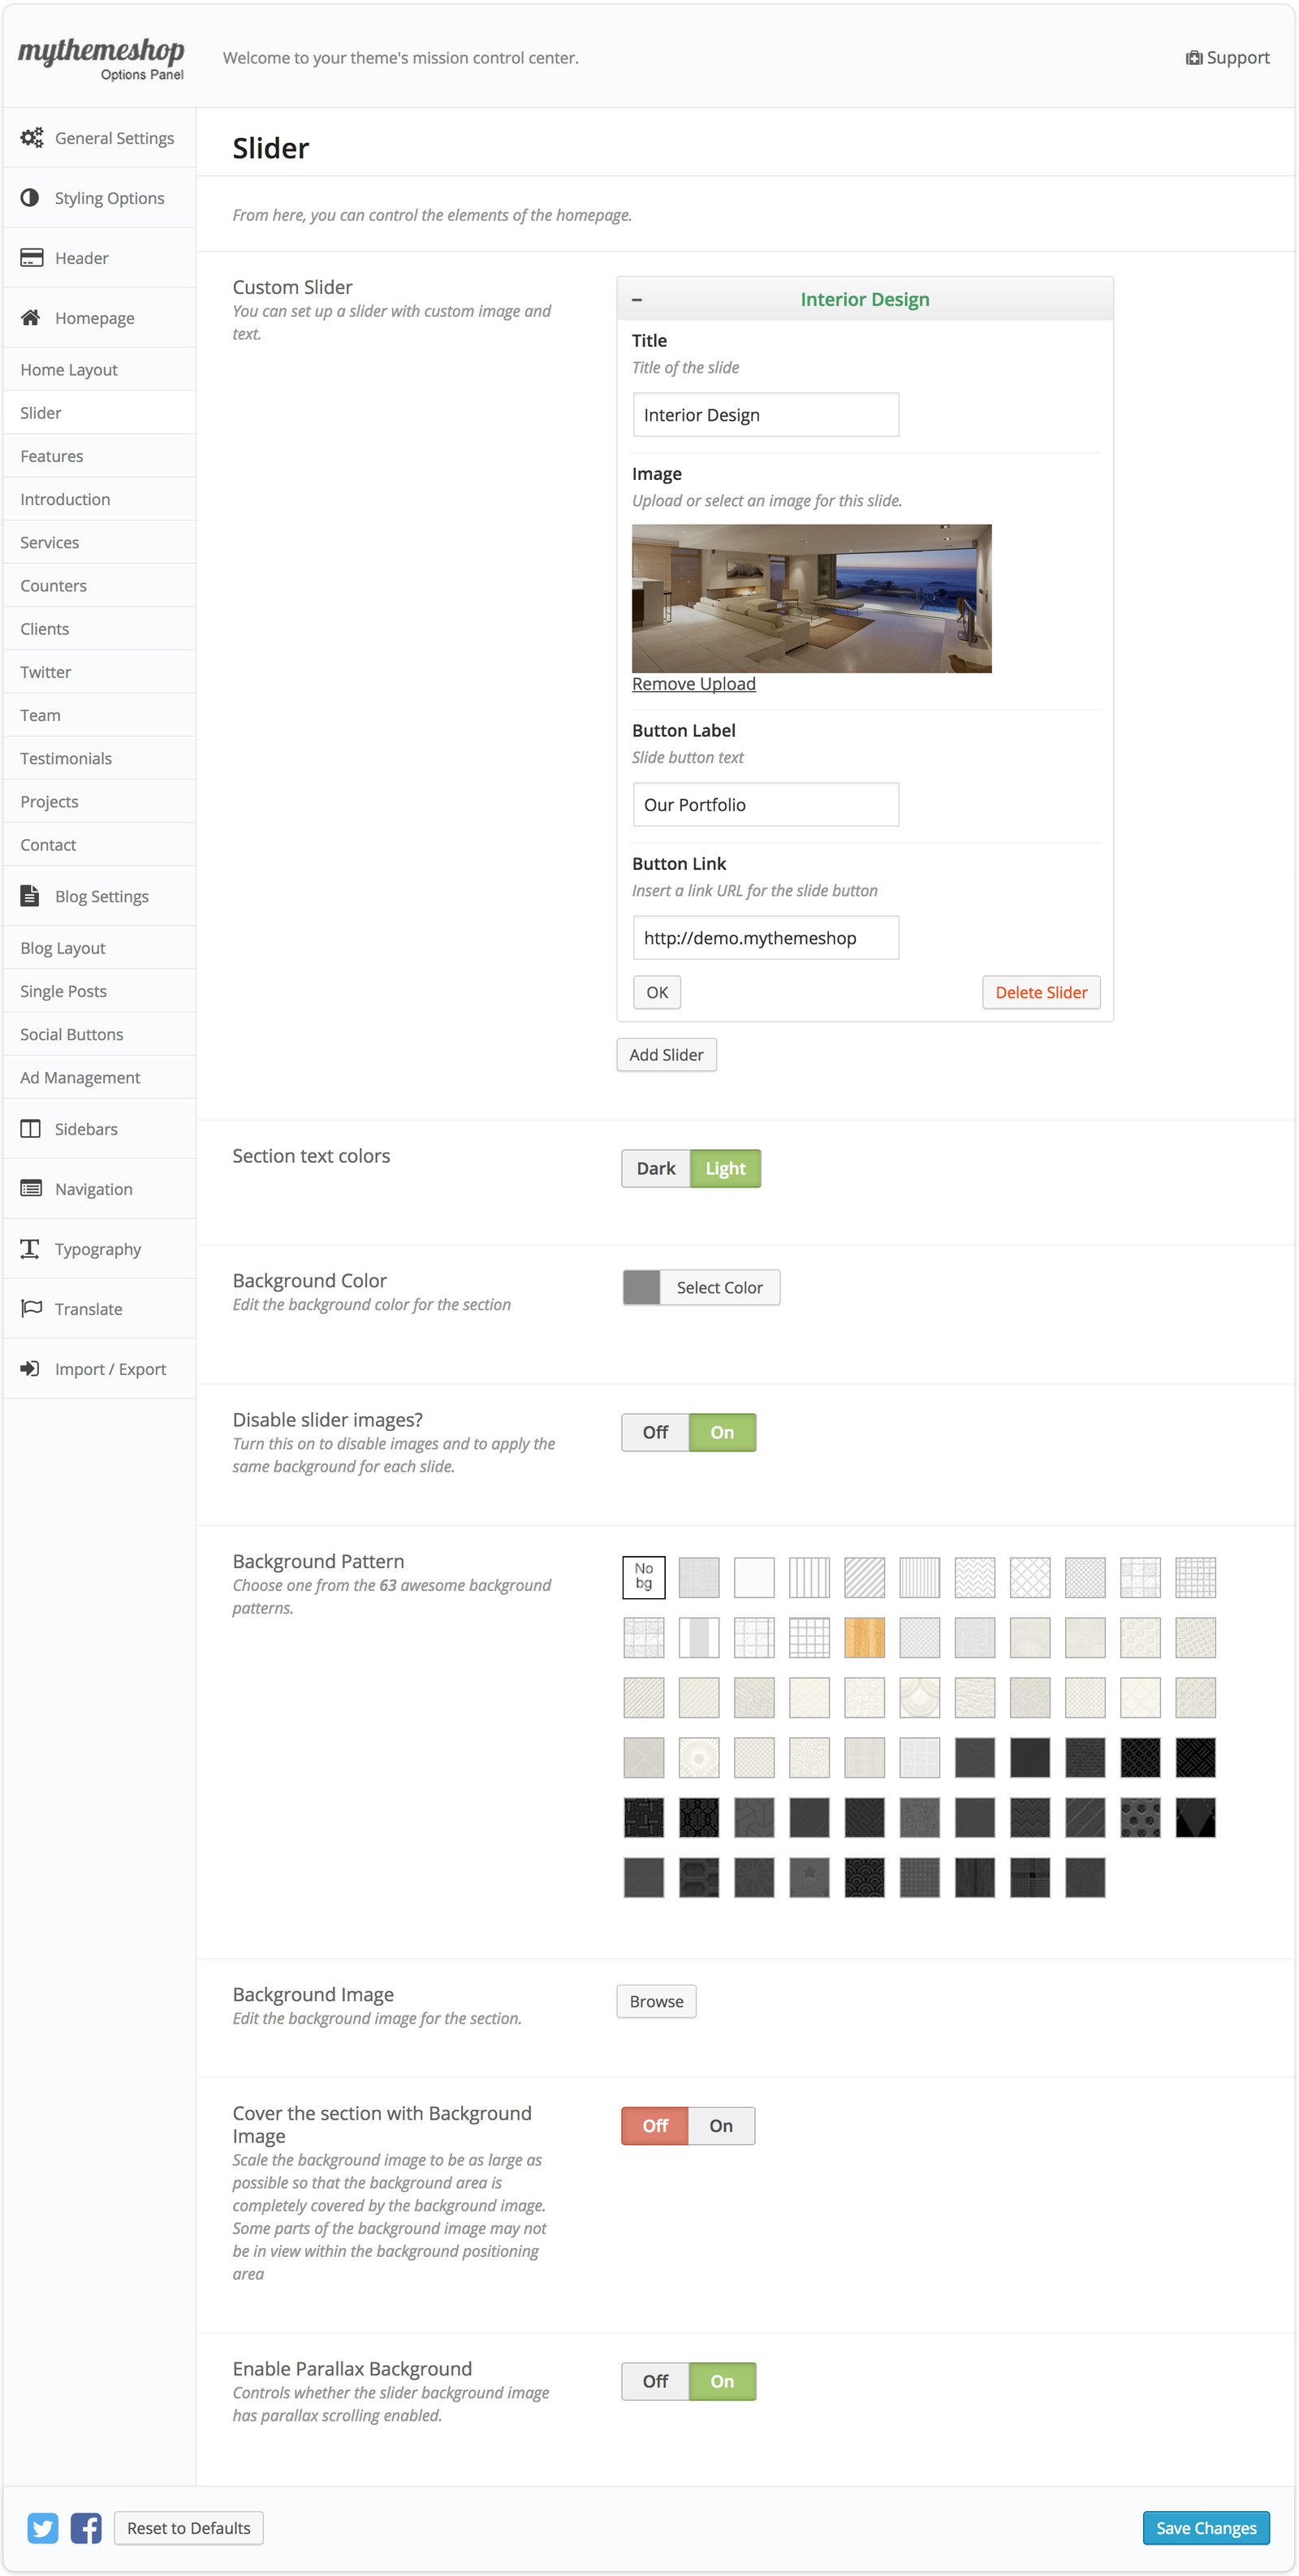Viewport: 1299px width, 2576px height.
Task: Click the Save Changes button
Action: 1205,2528
